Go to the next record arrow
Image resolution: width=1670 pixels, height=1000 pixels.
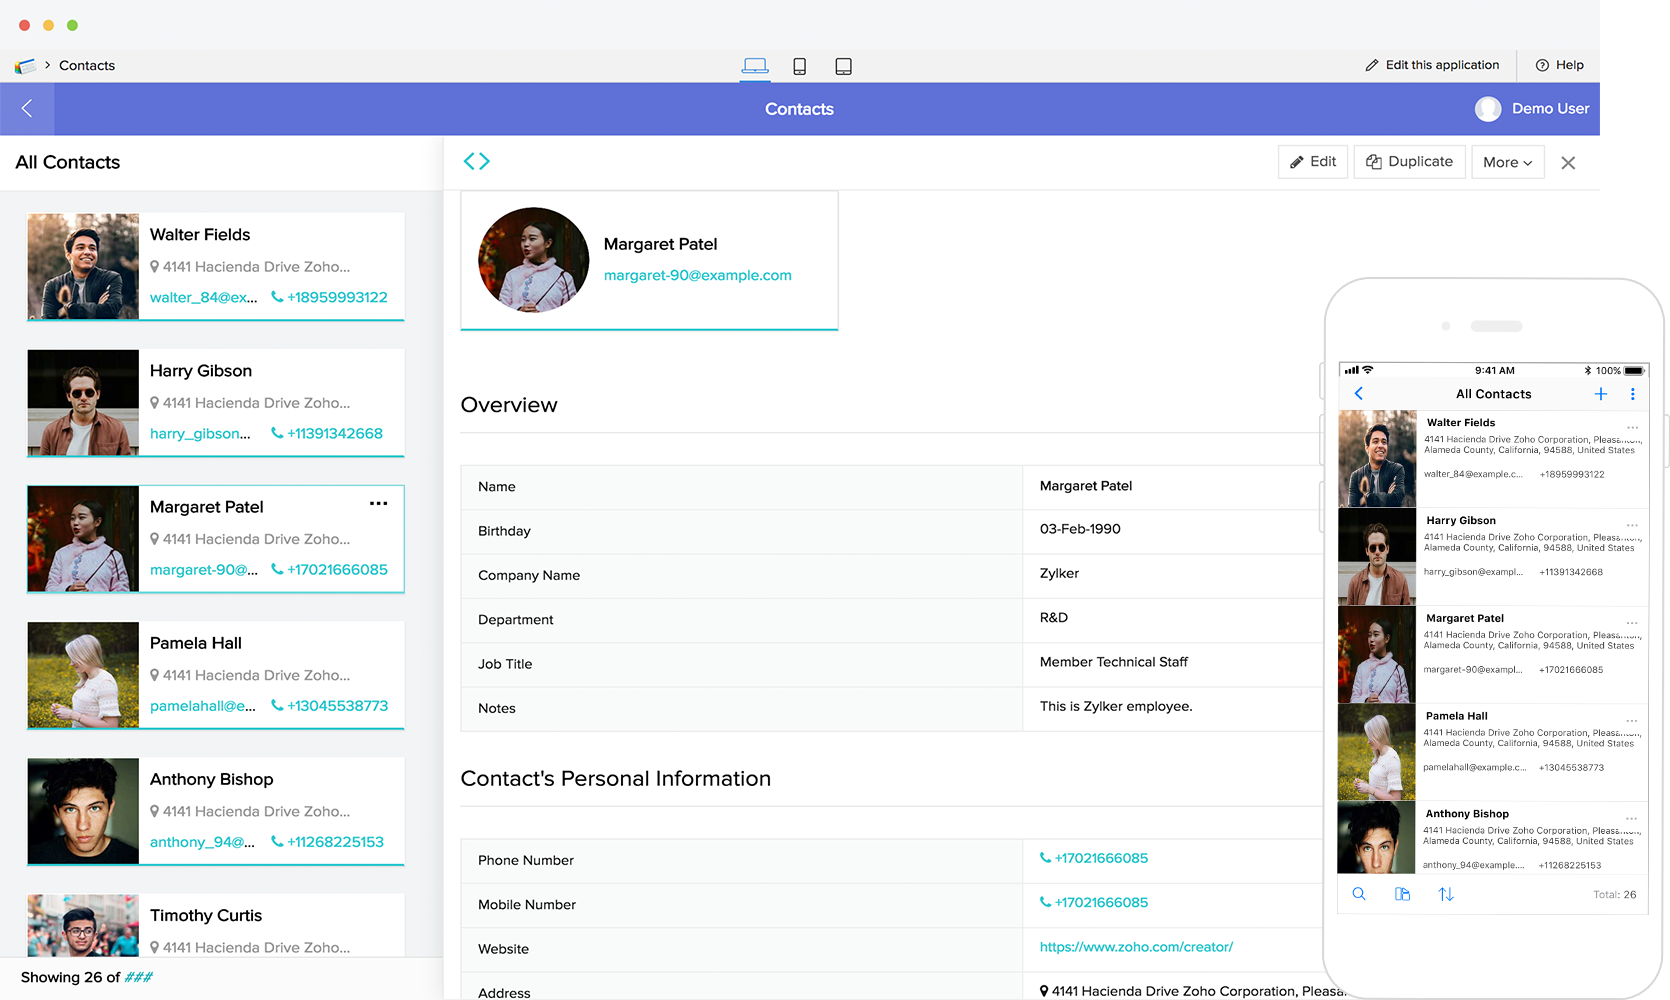(x=484, y=161)
